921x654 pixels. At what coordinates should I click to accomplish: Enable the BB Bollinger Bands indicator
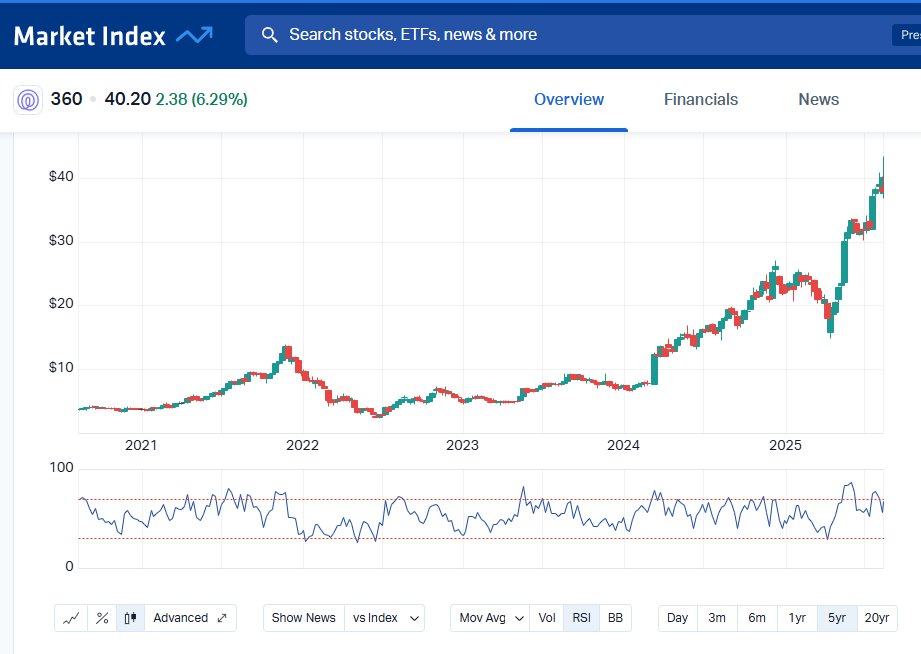[615, 618]
